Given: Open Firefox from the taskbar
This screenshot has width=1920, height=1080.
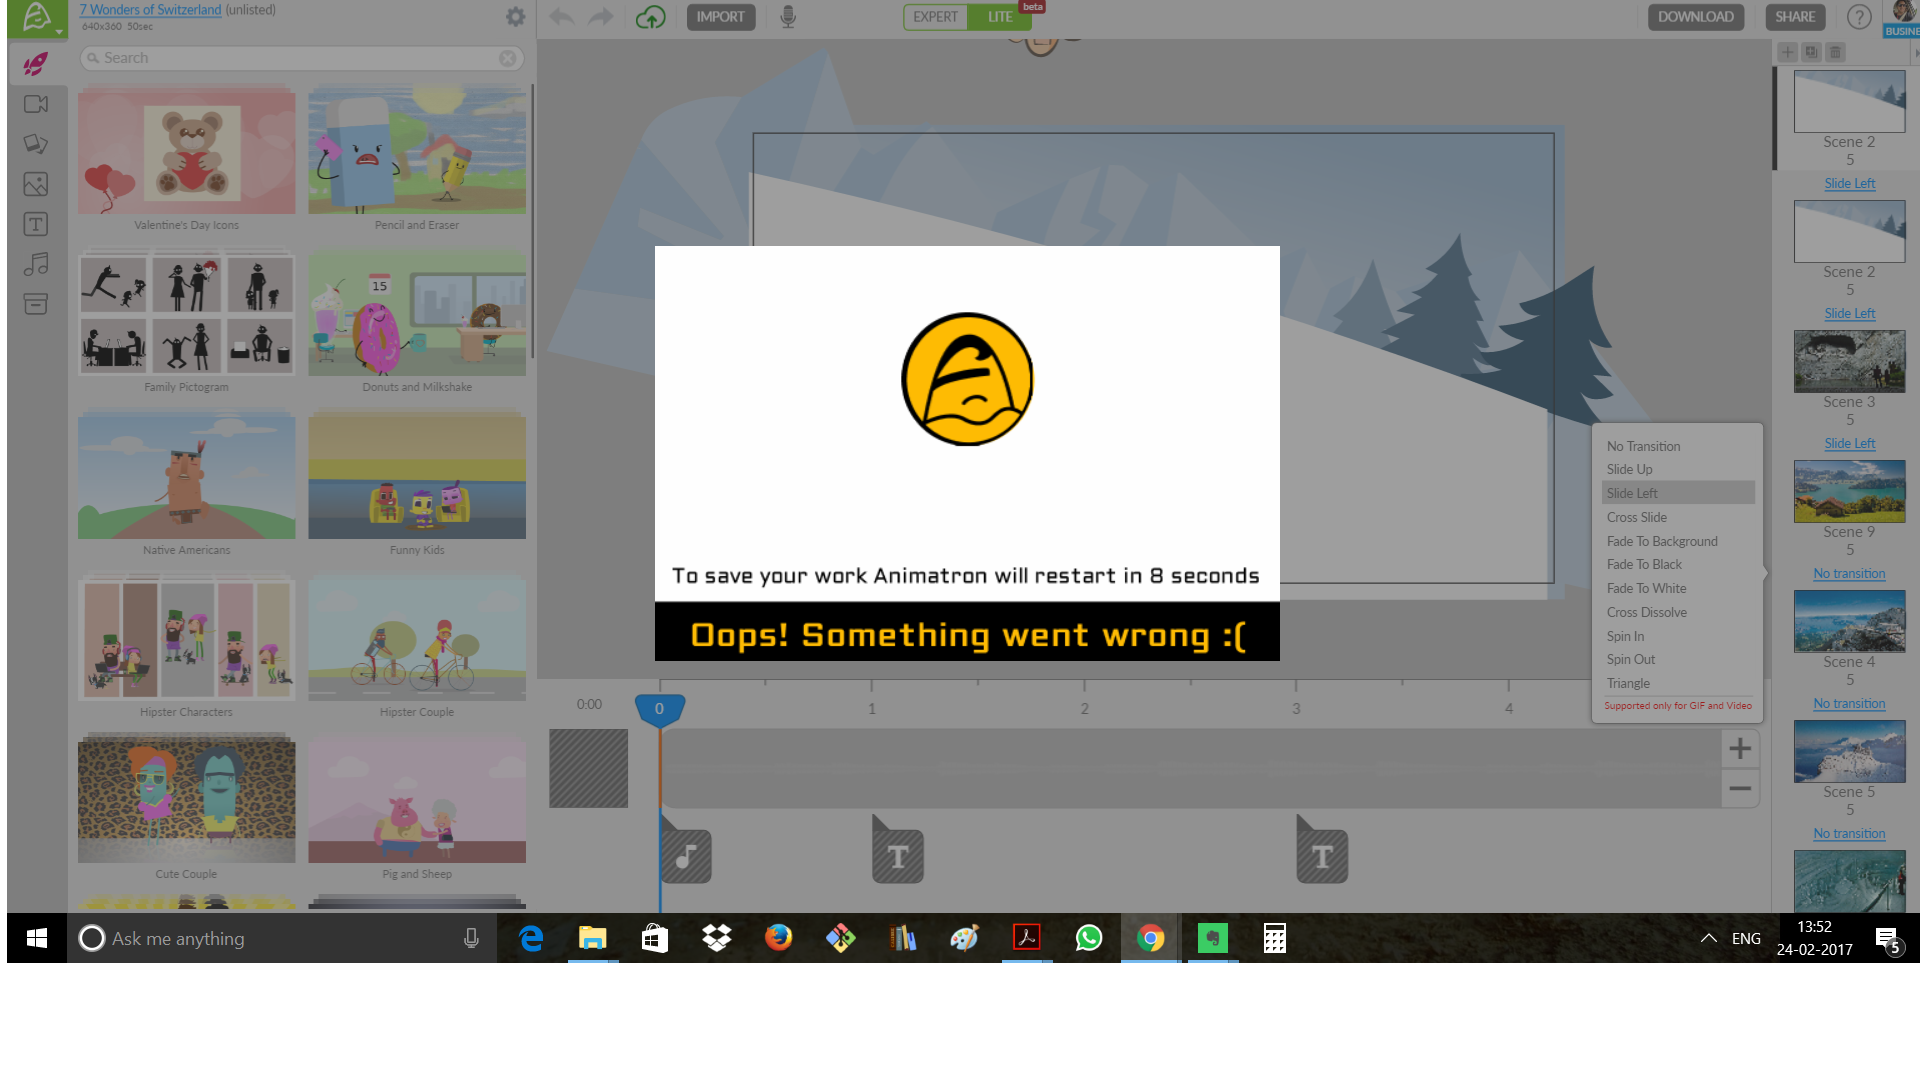Looking at the screenshot, I should point(778,938).
